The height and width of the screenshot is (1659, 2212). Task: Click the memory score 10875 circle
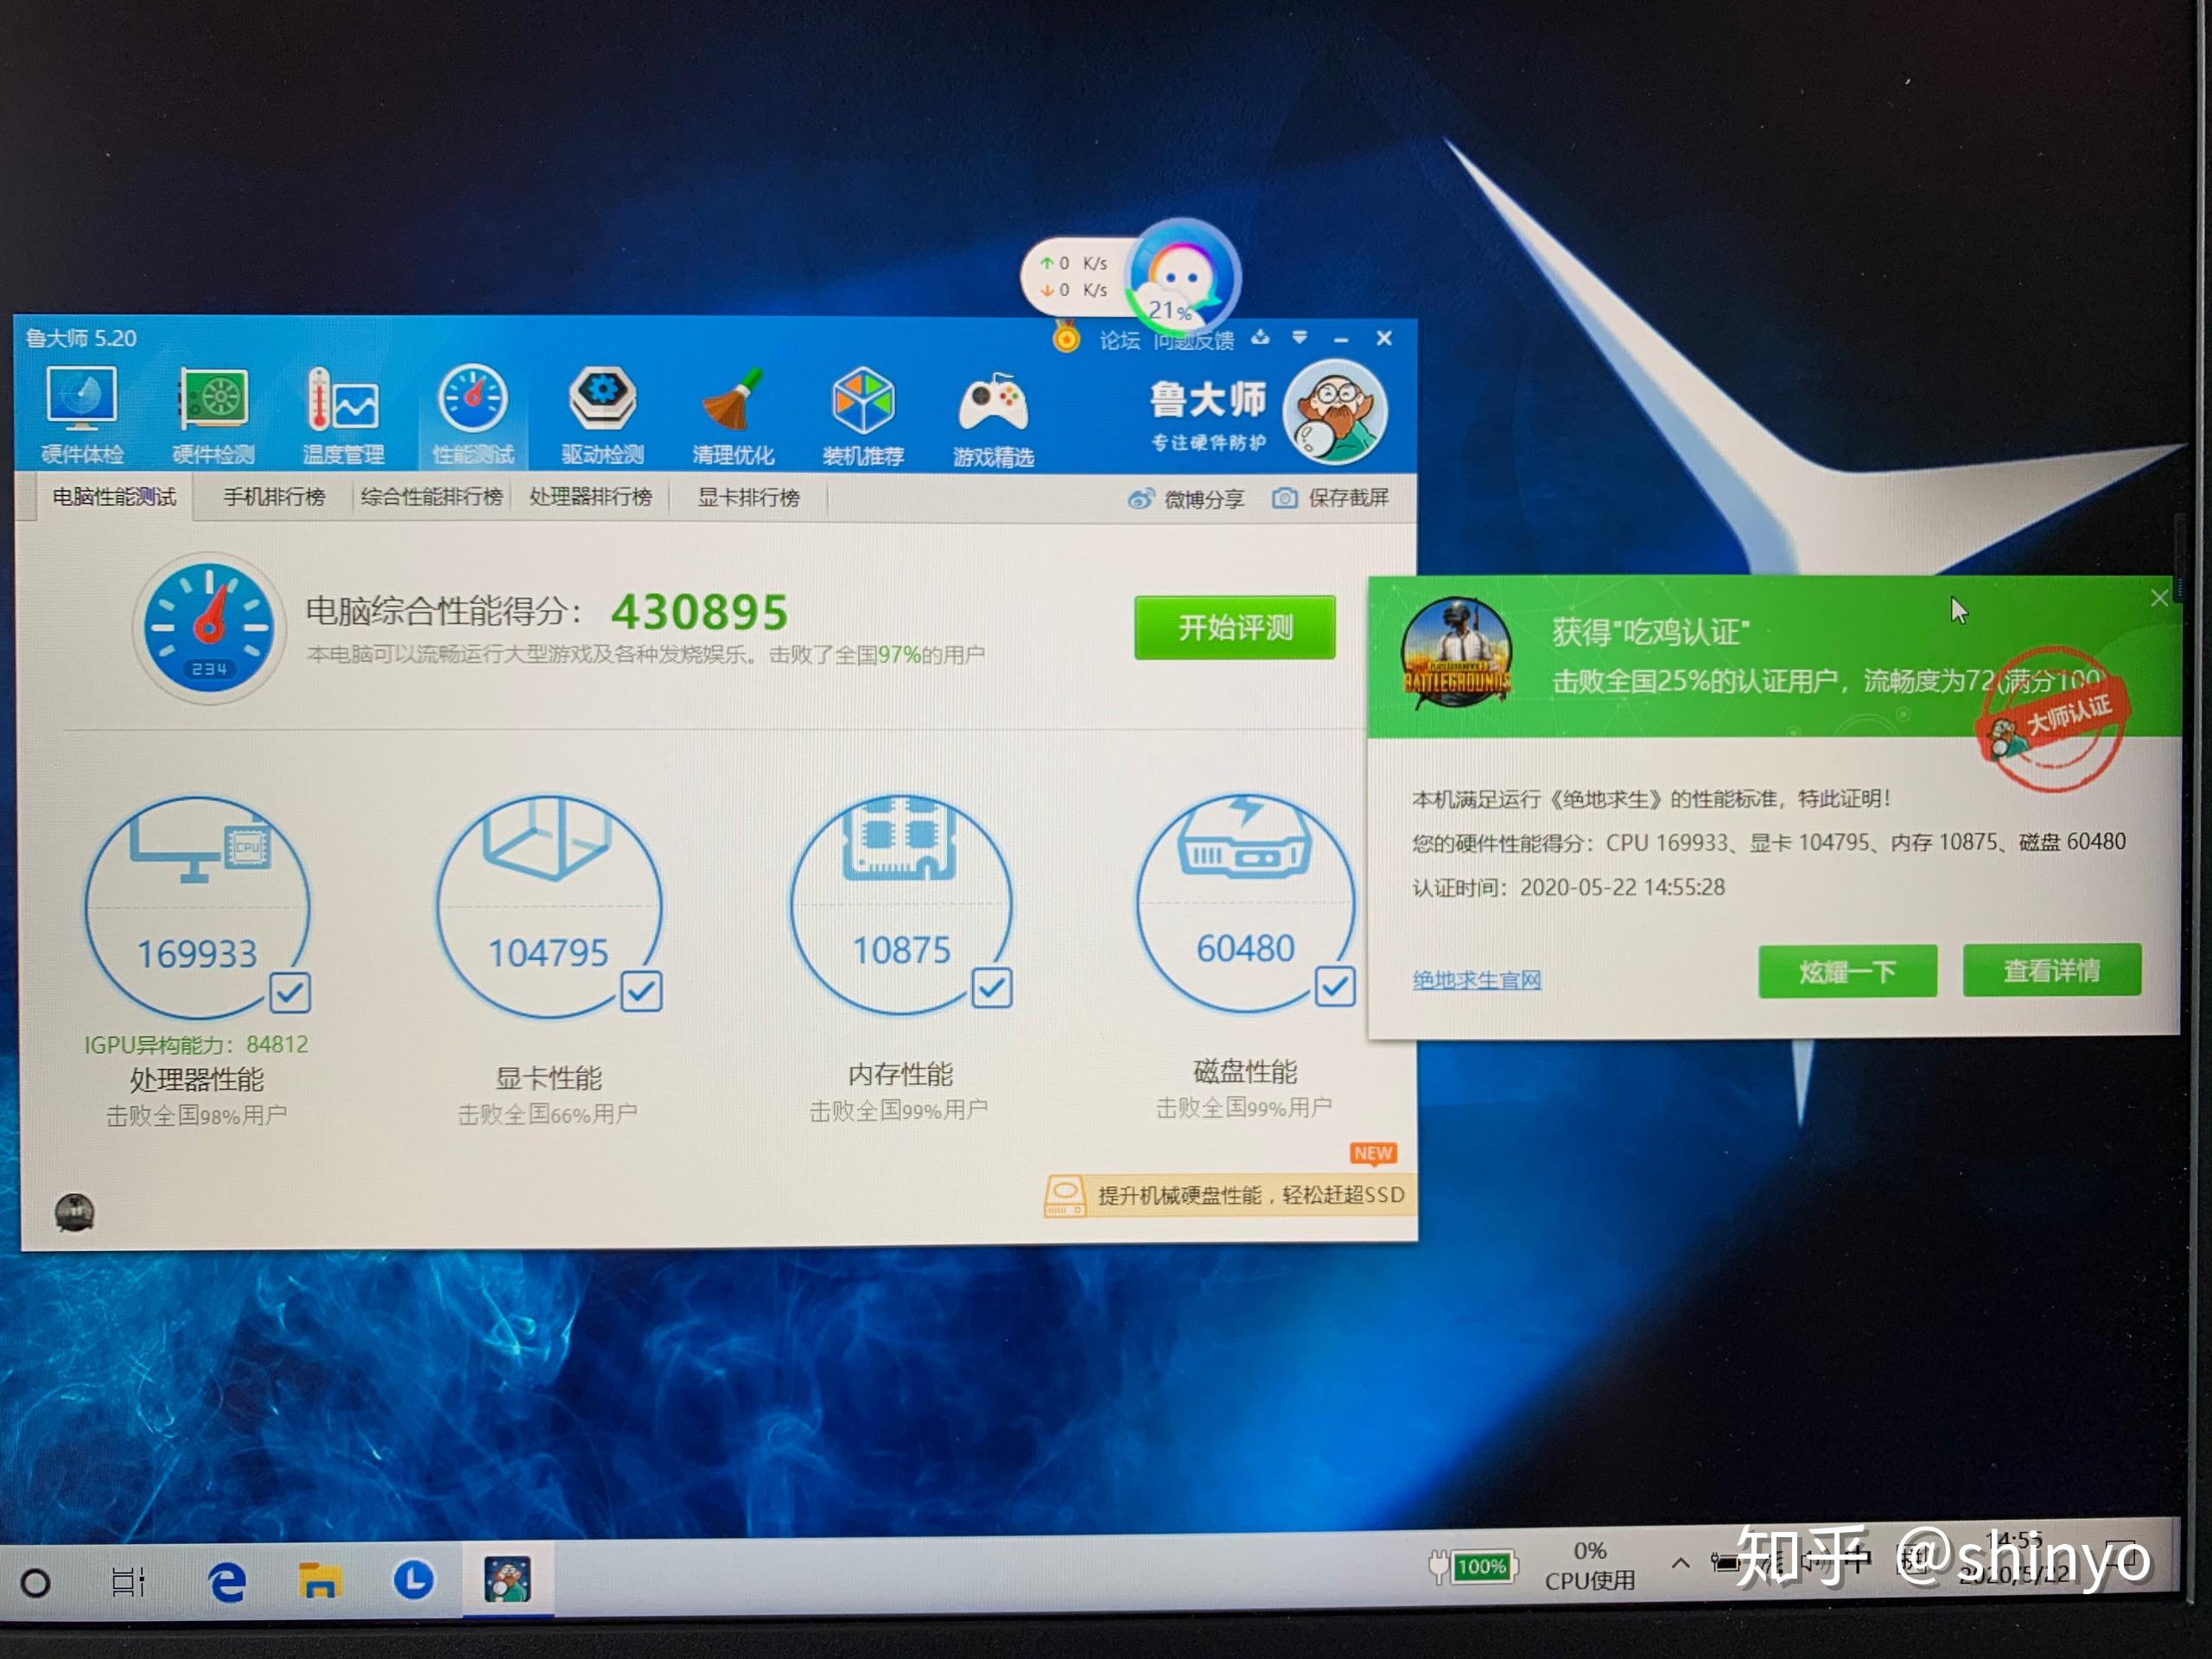coord(901,905)
